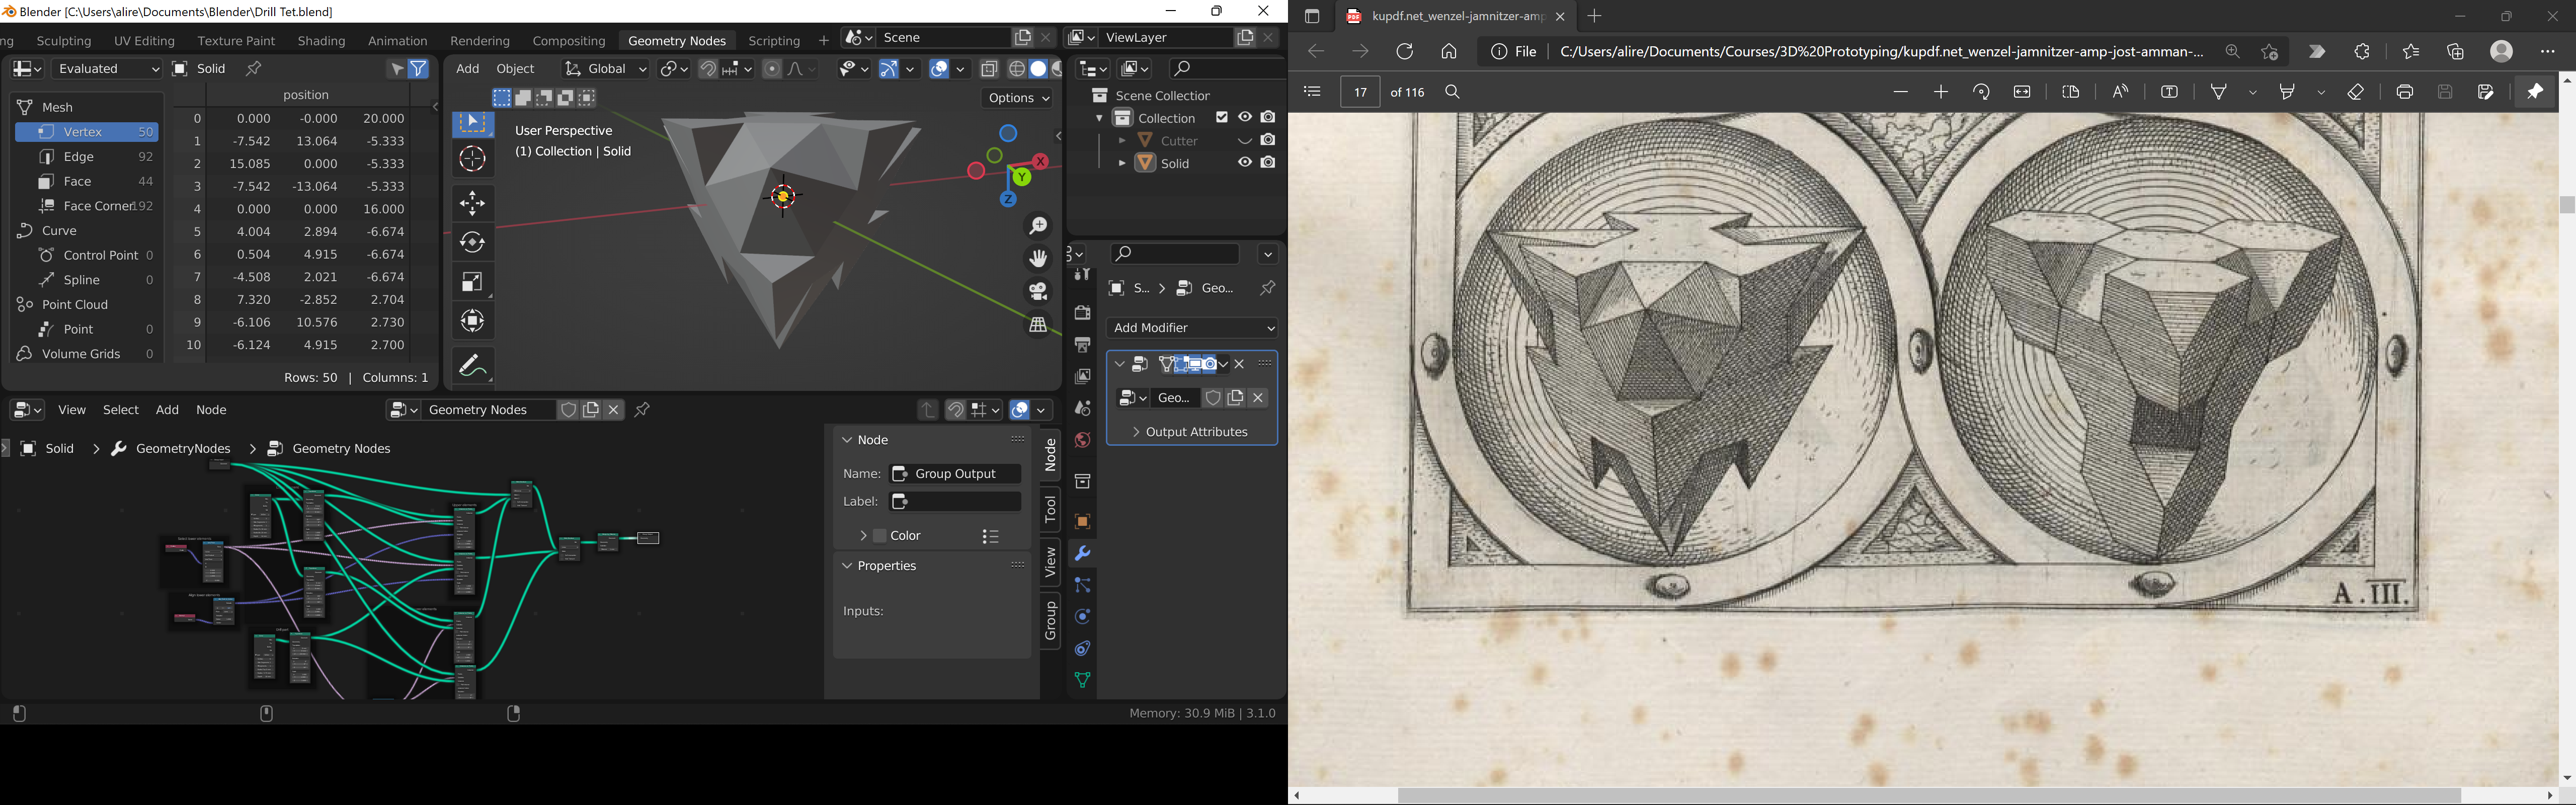Rotate the PDF page
The height and width of the screenshot is (805, 2576).
click(x=1981, y=92)
